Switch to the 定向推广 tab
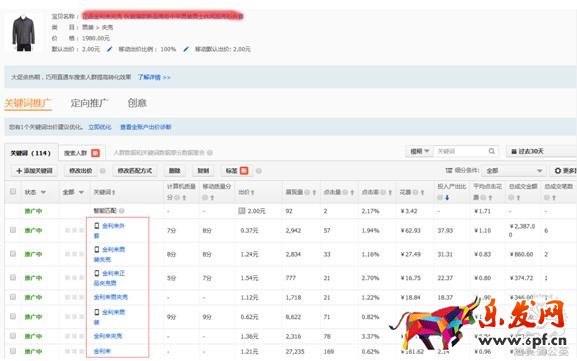The image size is (577, 361). tap(89, 103)
